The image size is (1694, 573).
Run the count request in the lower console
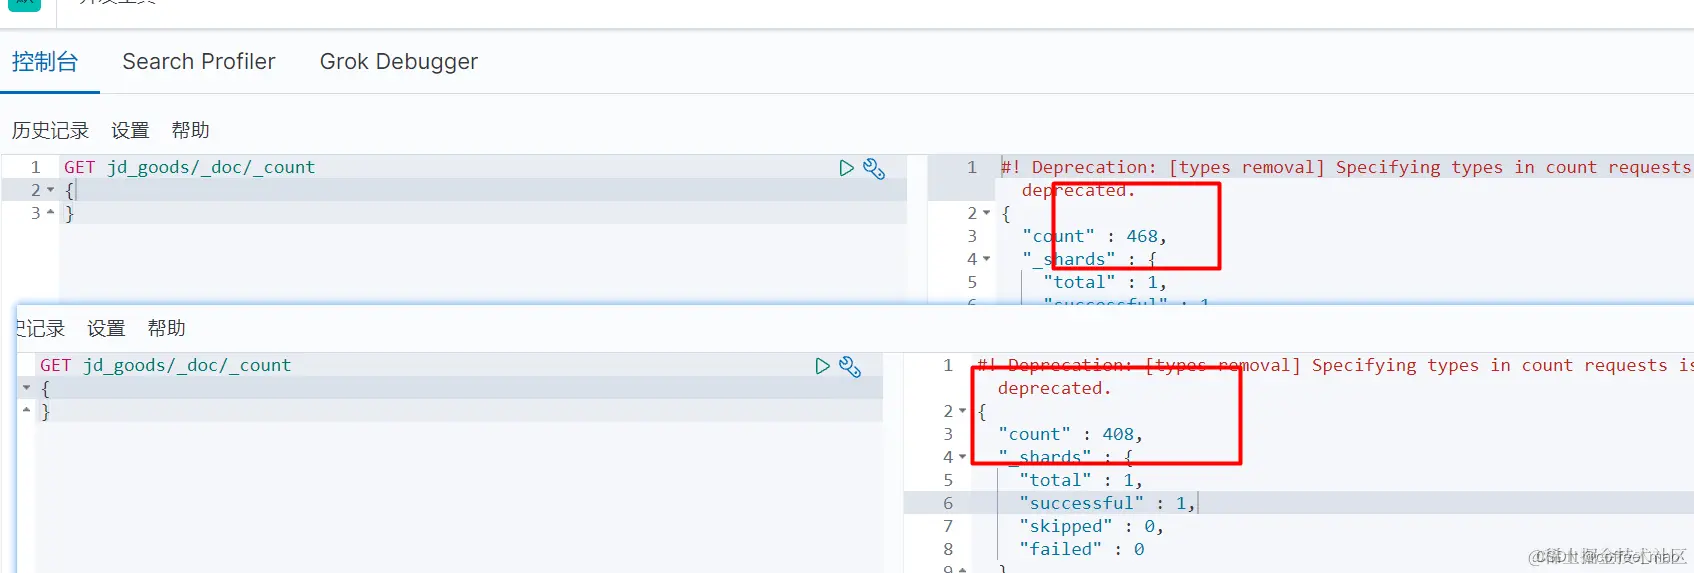822,366
